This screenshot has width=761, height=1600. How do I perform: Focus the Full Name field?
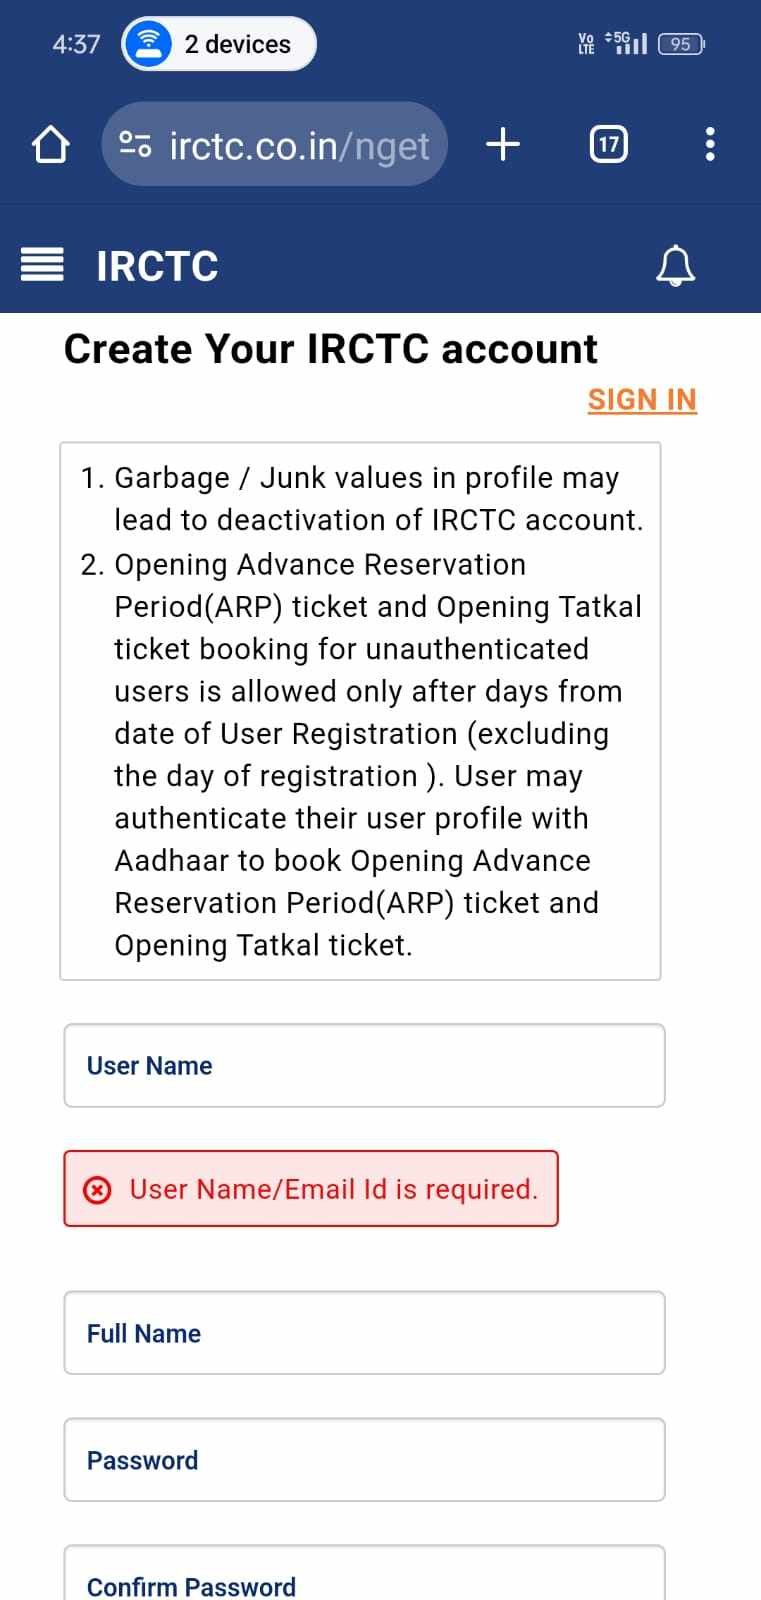point(364,1333)
